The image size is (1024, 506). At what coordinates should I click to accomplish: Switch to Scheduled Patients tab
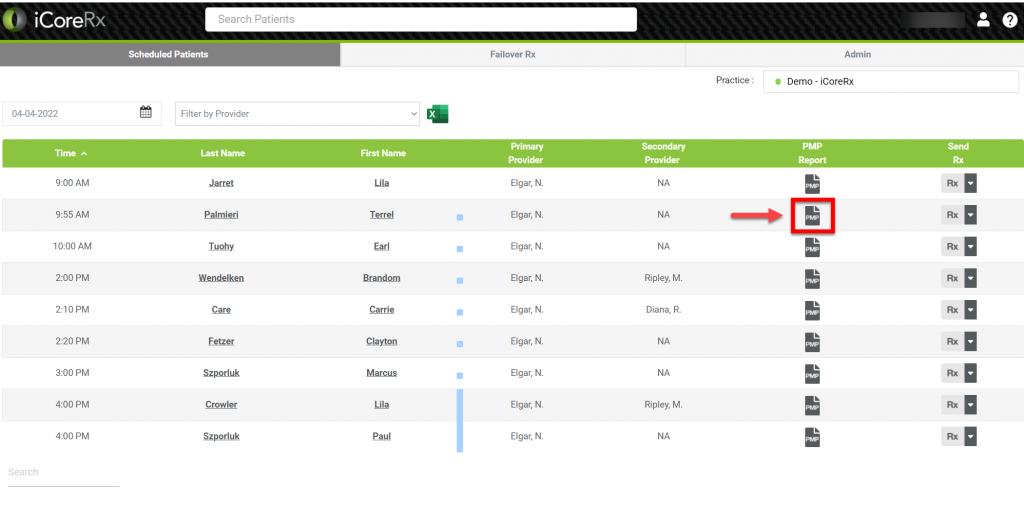[x=168, y=55]
